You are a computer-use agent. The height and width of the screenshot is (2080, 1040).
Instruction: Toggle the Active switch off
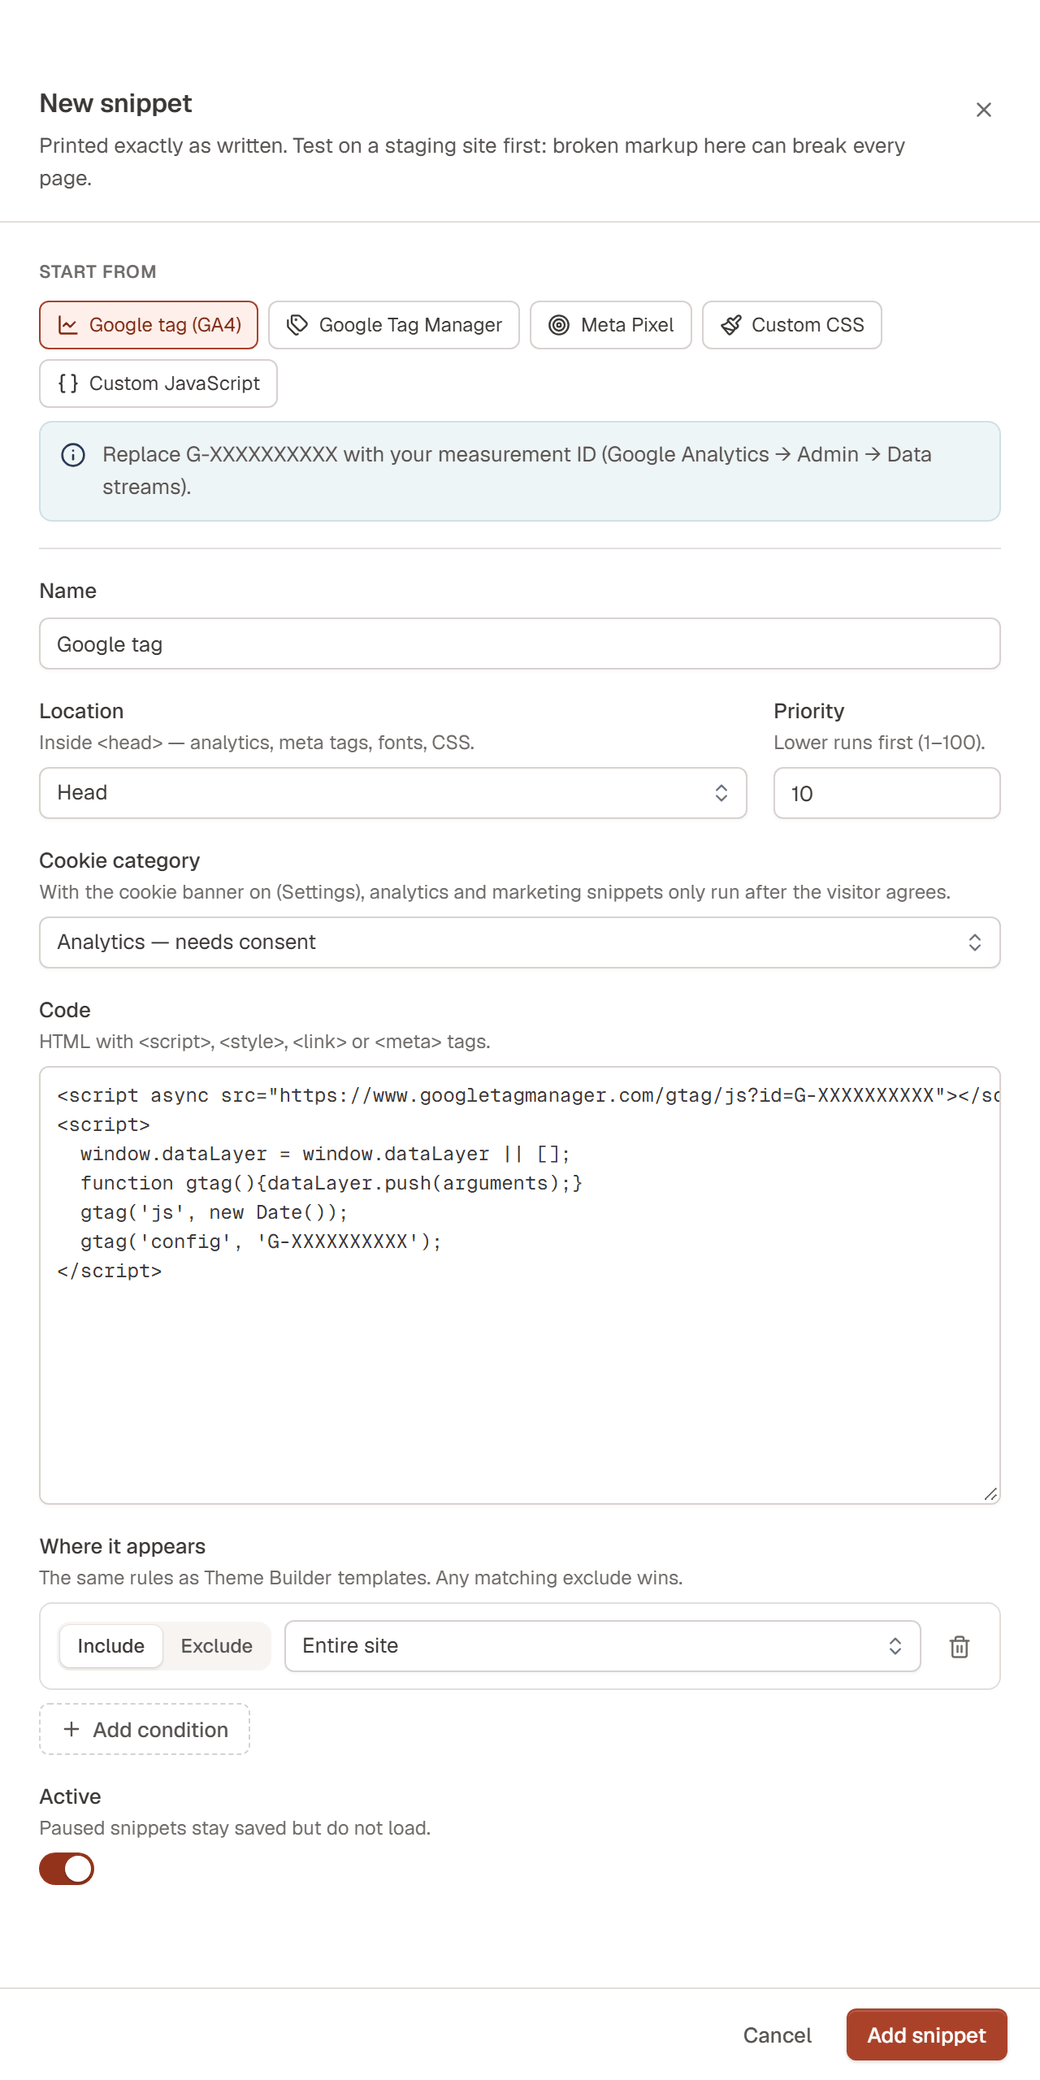click(x=67, y=1868)
